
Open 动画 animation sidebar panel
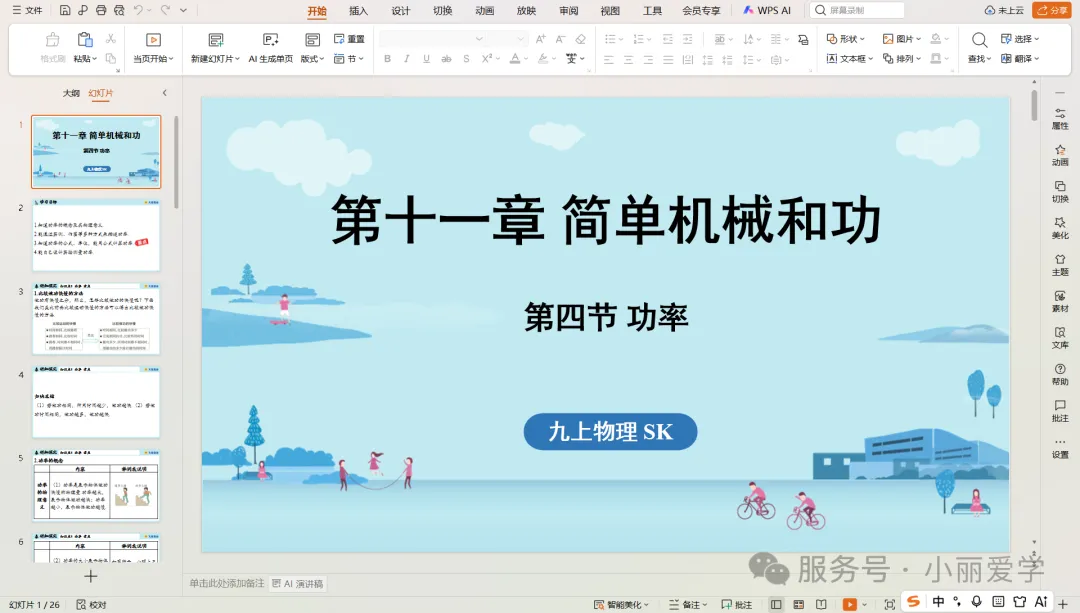[x=1060, y=155]
